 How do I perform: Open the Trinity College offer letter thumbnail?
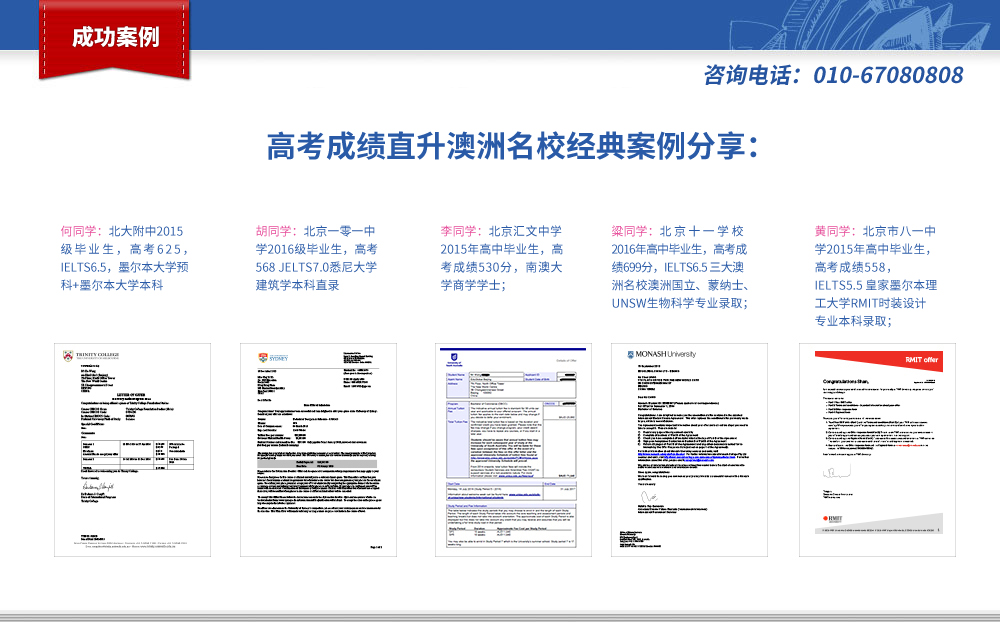coord(132,450)
